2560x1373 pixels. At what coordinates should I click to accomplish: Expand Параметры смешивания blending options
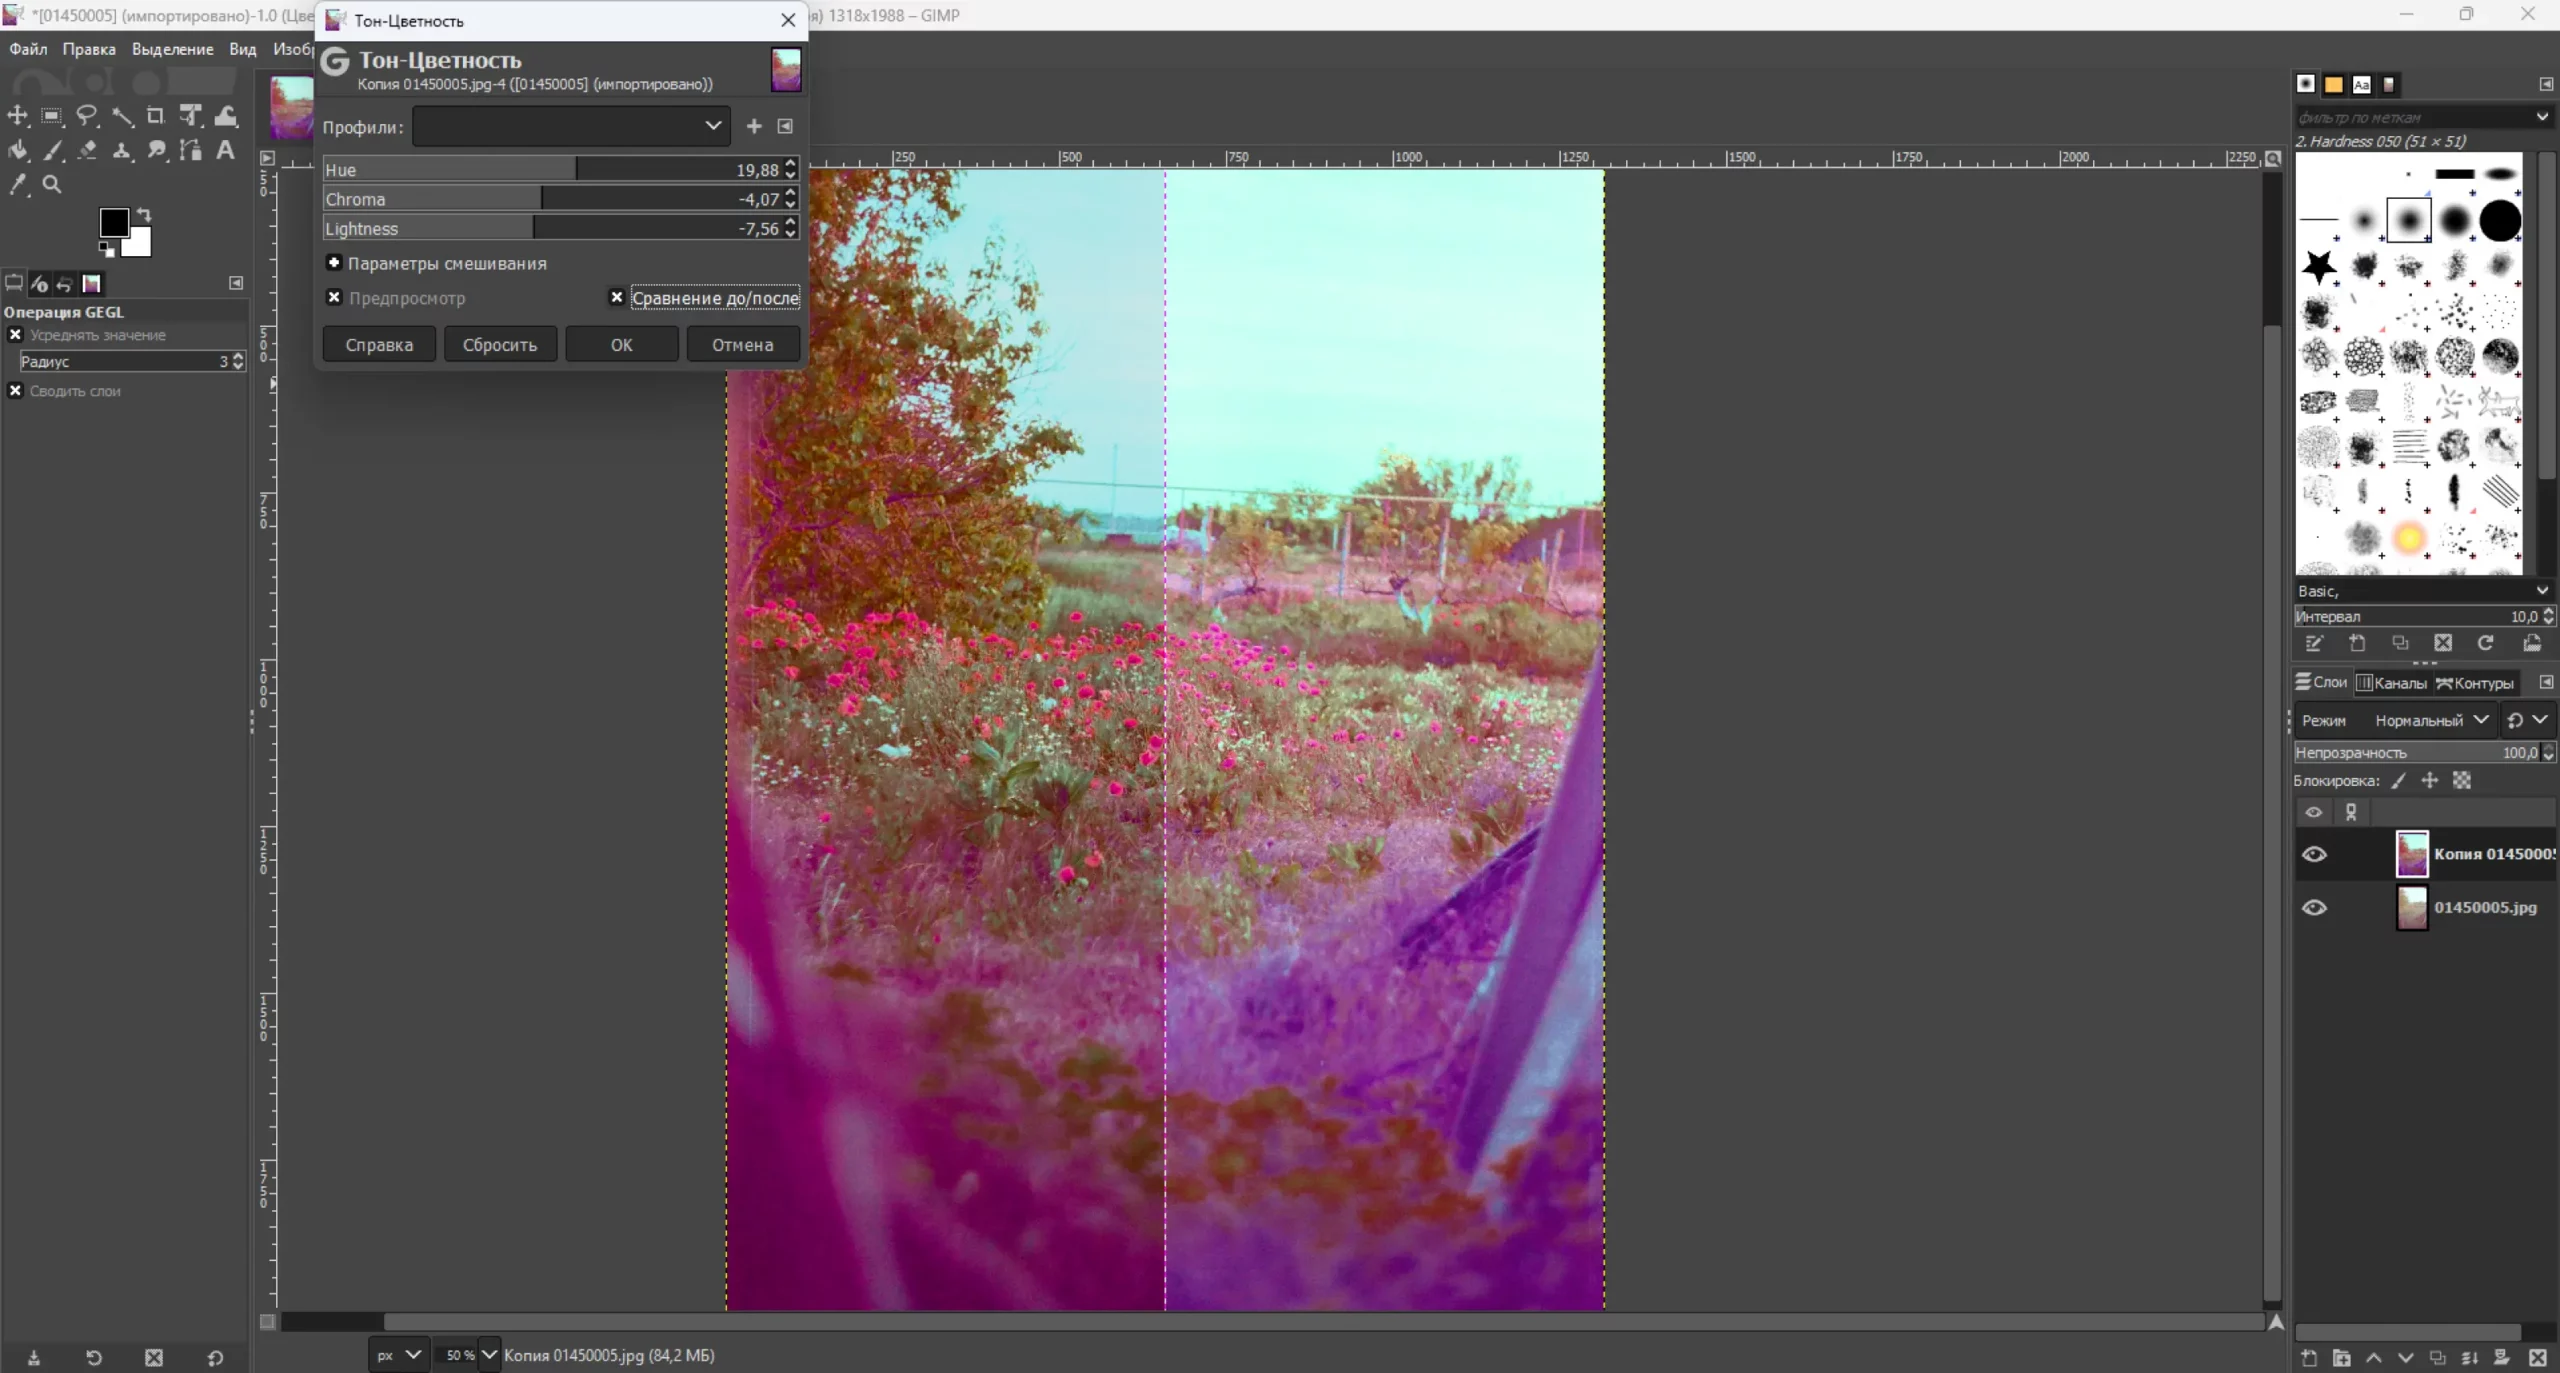click(x=335, y=263)
